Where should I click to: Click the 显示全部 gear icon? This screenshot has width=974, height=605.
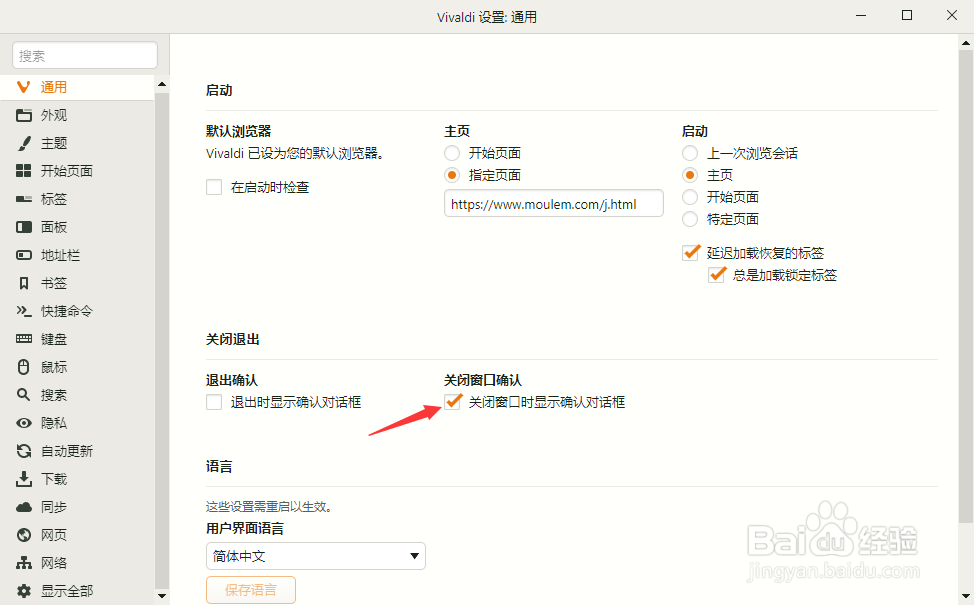coord(24,591)
